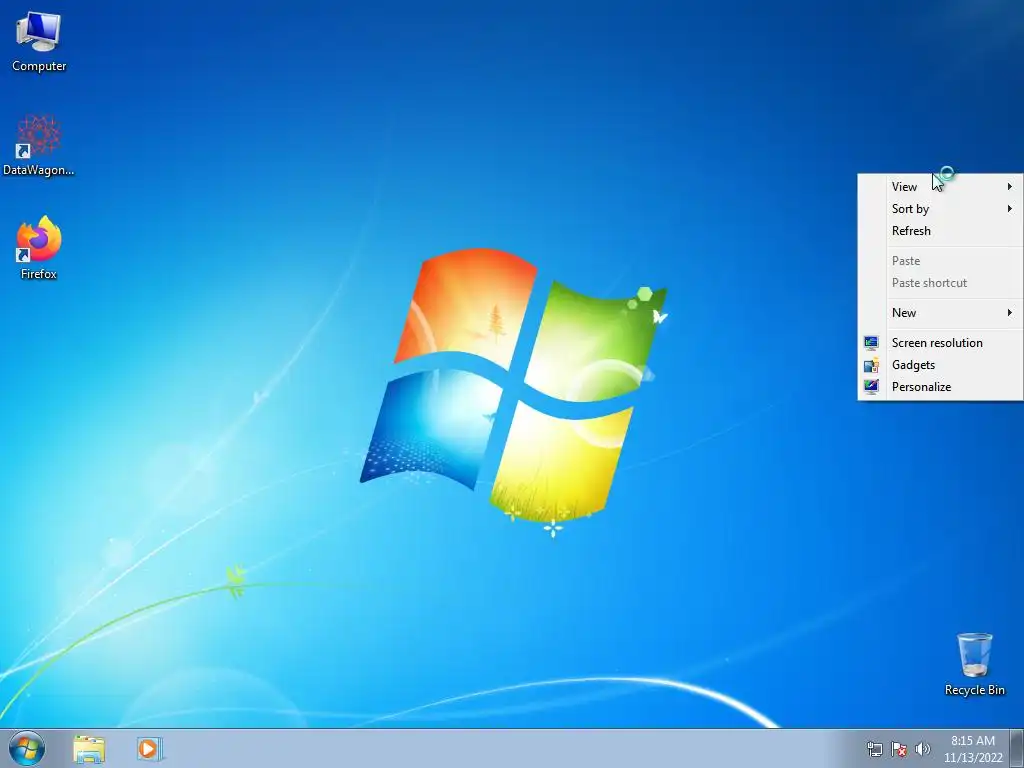Open Windows Explorer from taskbar
The image size is (1024, 768).
(89, 749)
